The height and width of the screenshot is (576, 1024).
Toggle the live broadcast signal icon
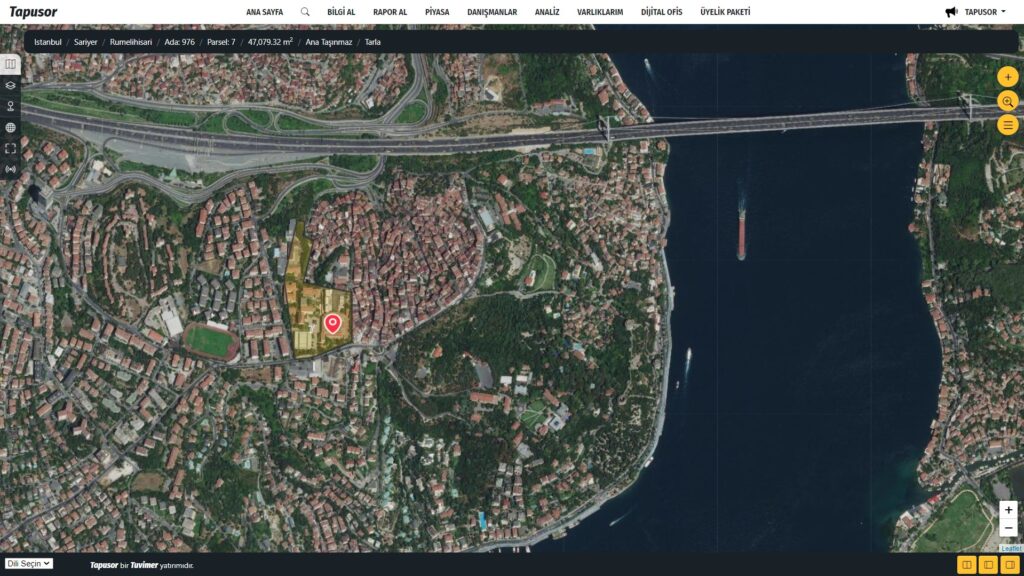pyautogui.click(x=11, y=169)
